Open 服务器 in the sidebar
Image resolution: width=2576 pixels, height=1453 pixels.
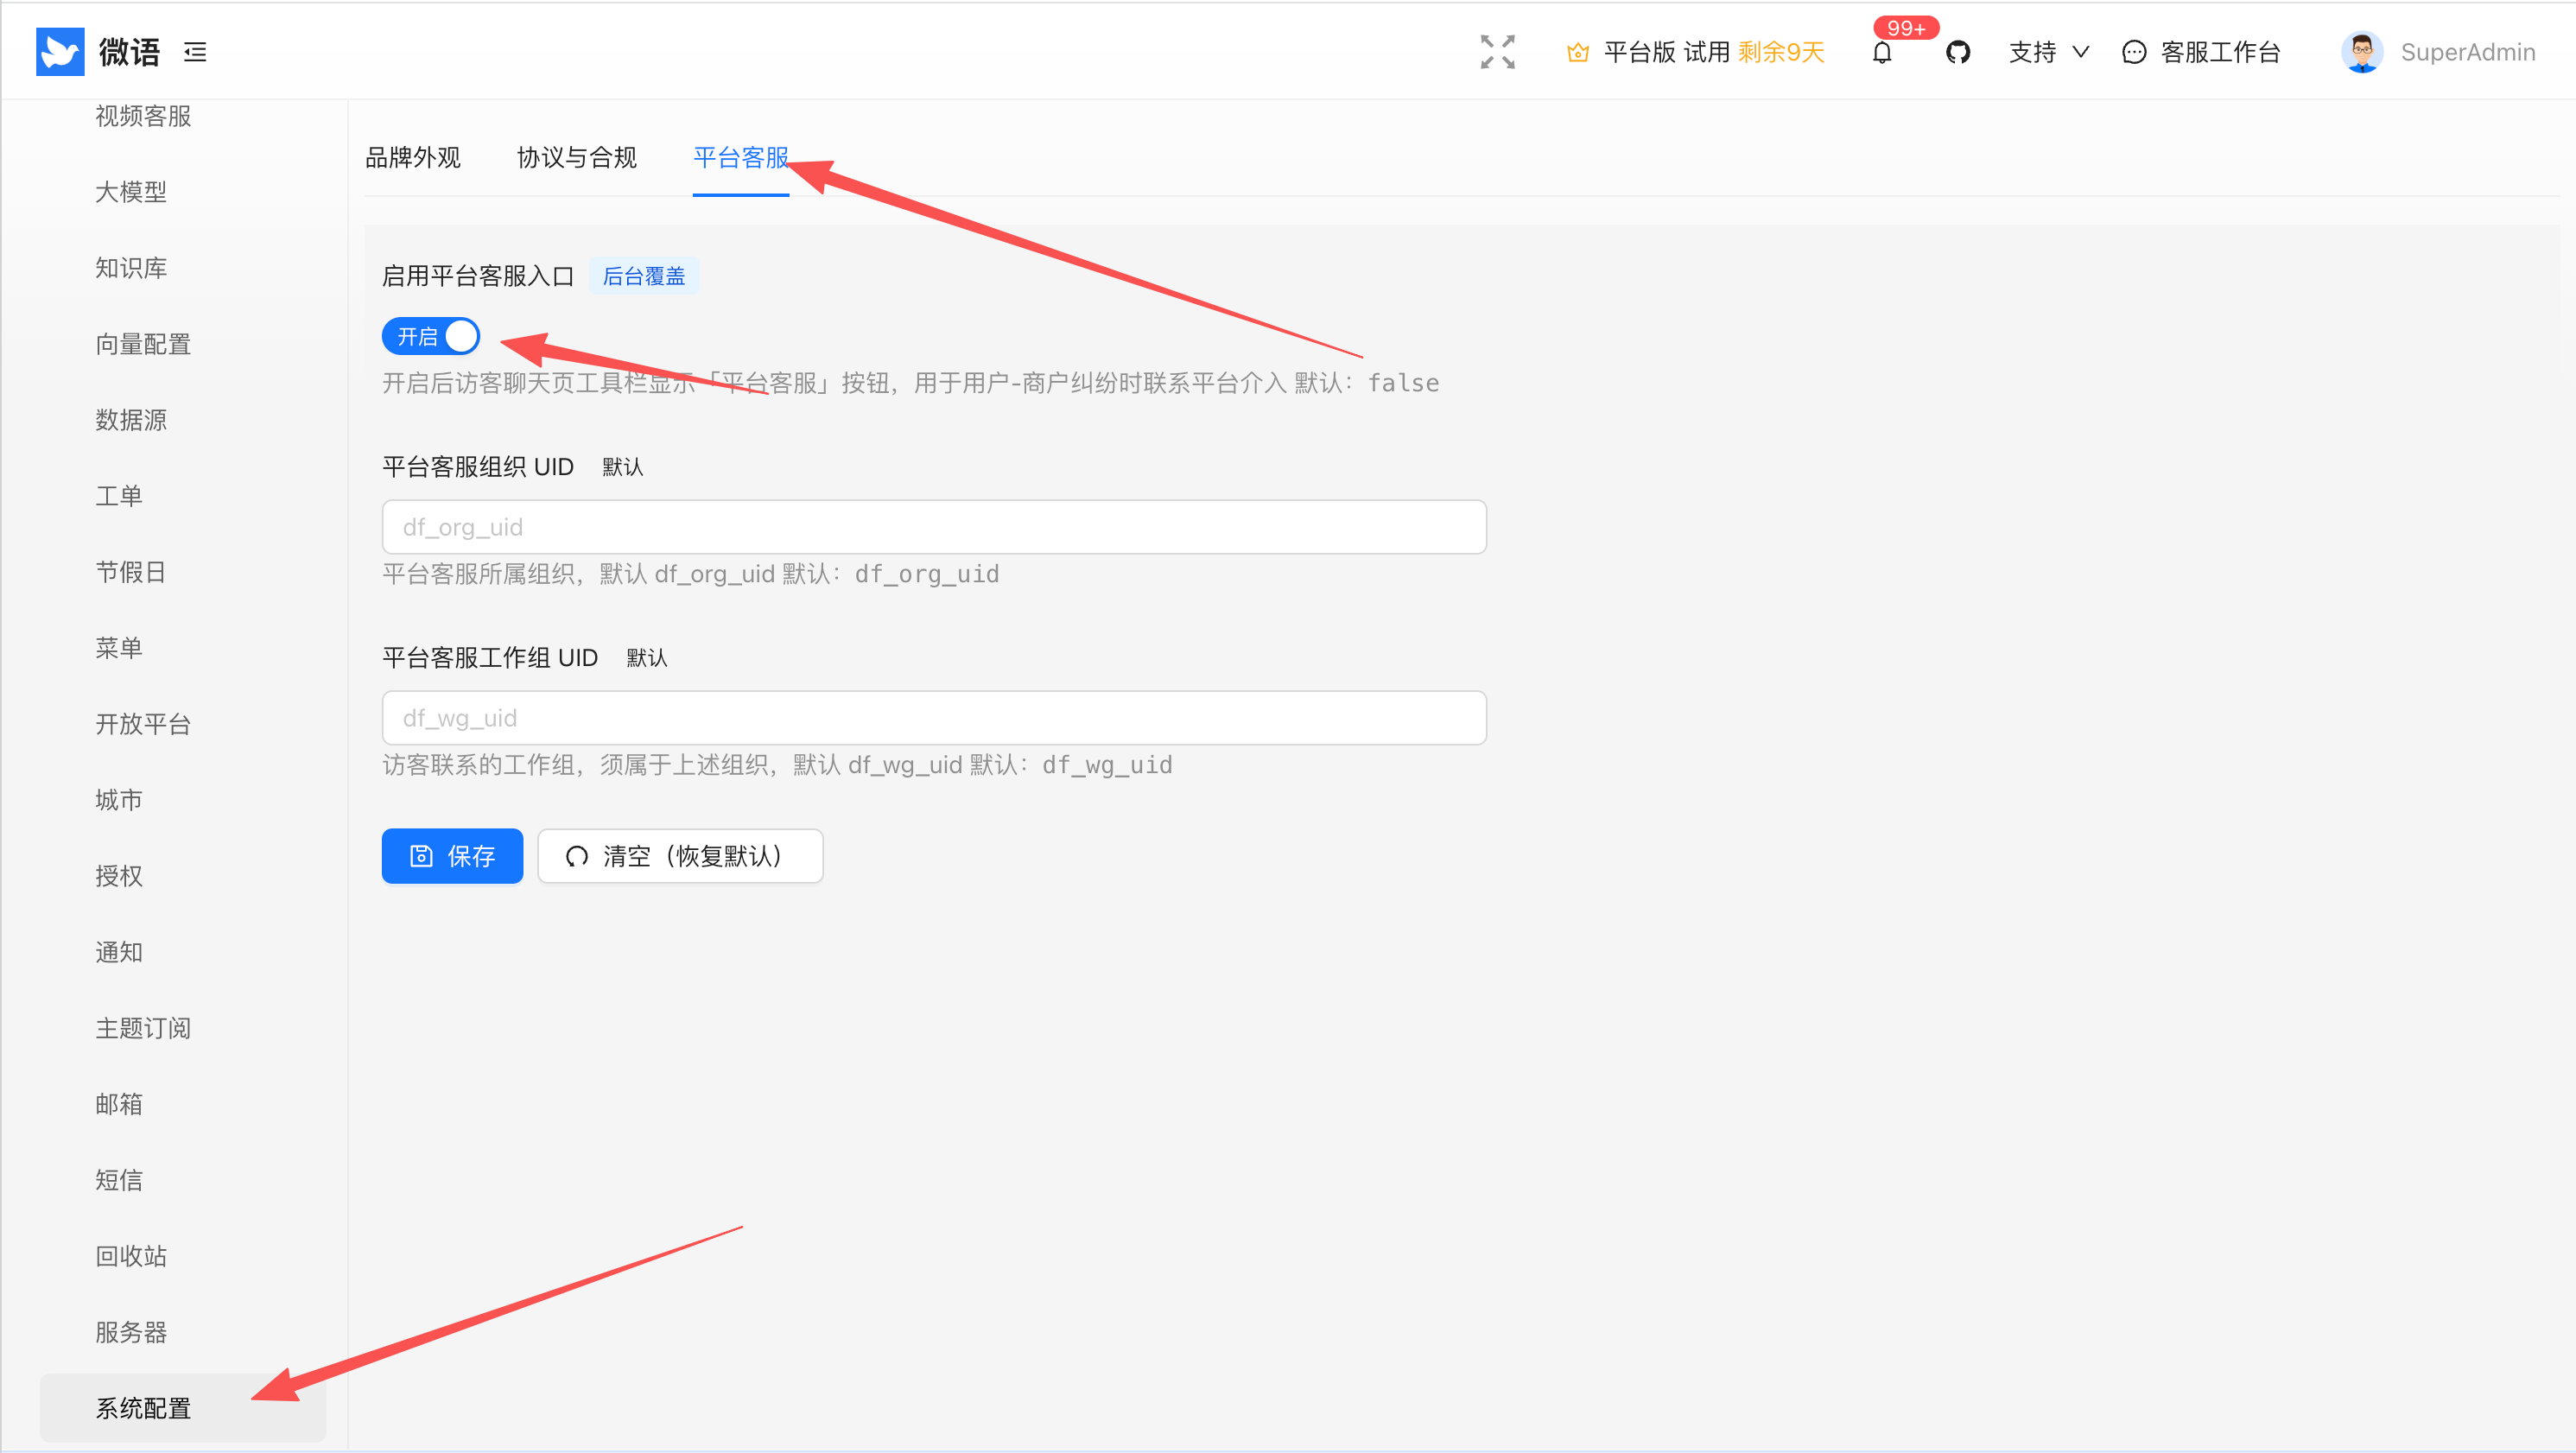pos(131,1332)
